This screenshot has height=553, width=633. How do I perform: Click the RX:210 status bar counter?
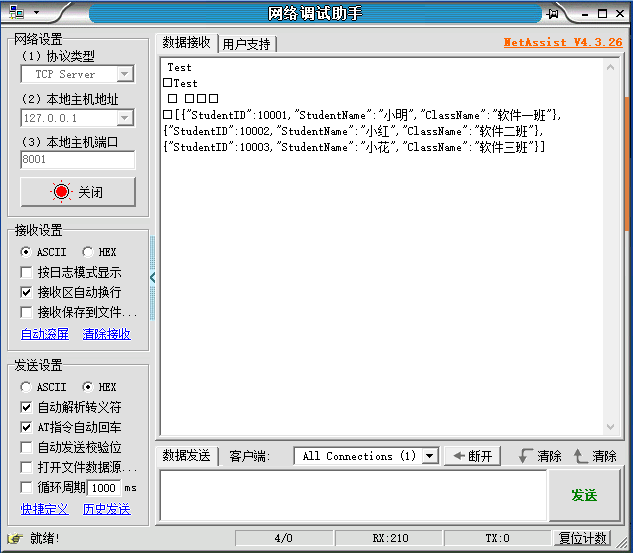(390, 538)
